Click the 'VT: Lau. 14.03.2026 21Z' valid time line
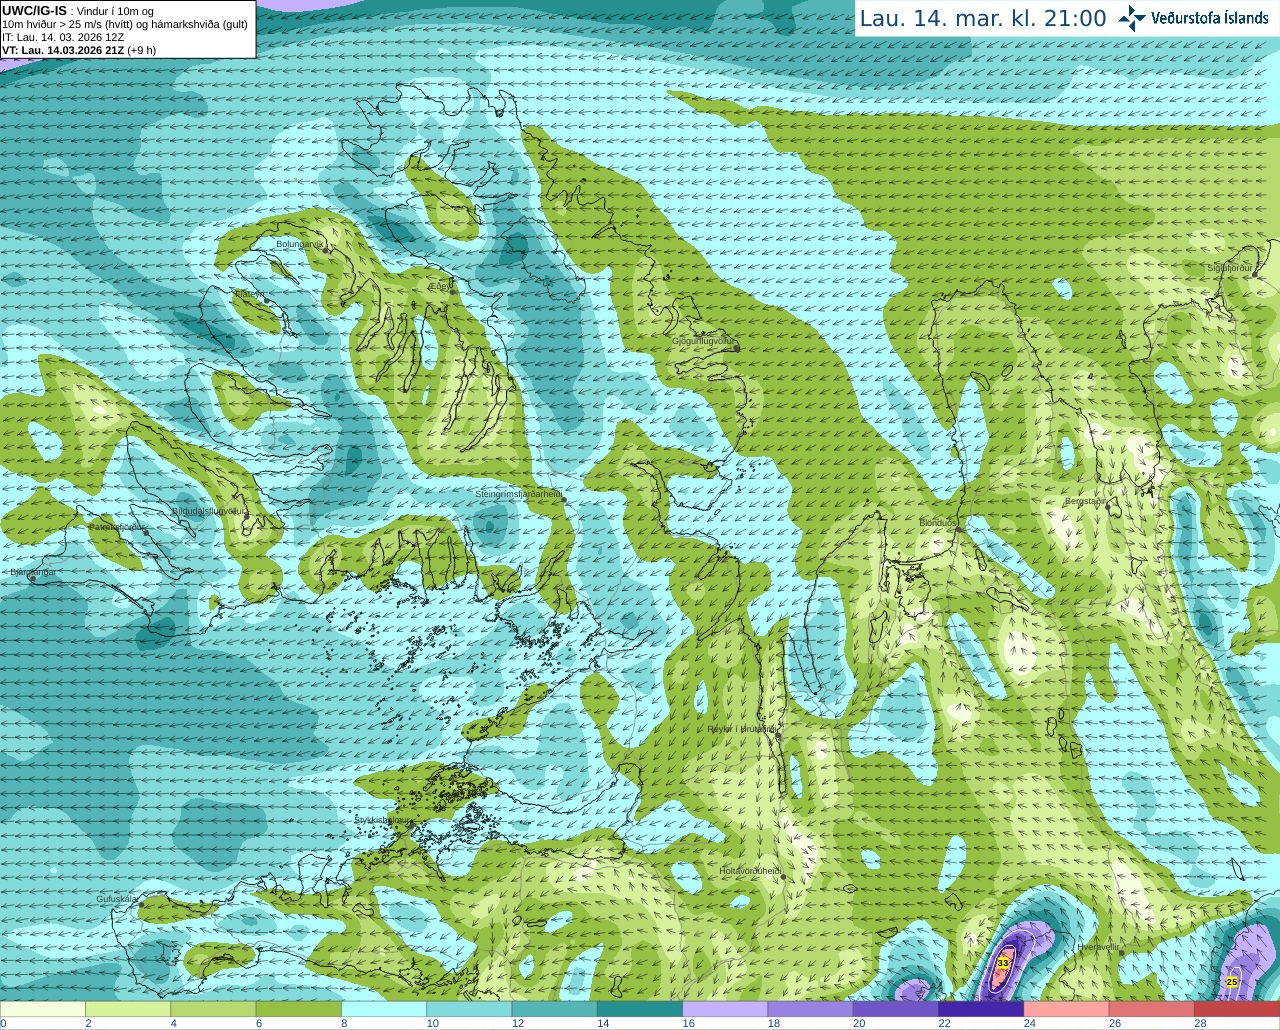Image resolution: width=1280 pixels, height=1030 pixels. [x=63, y=50]
